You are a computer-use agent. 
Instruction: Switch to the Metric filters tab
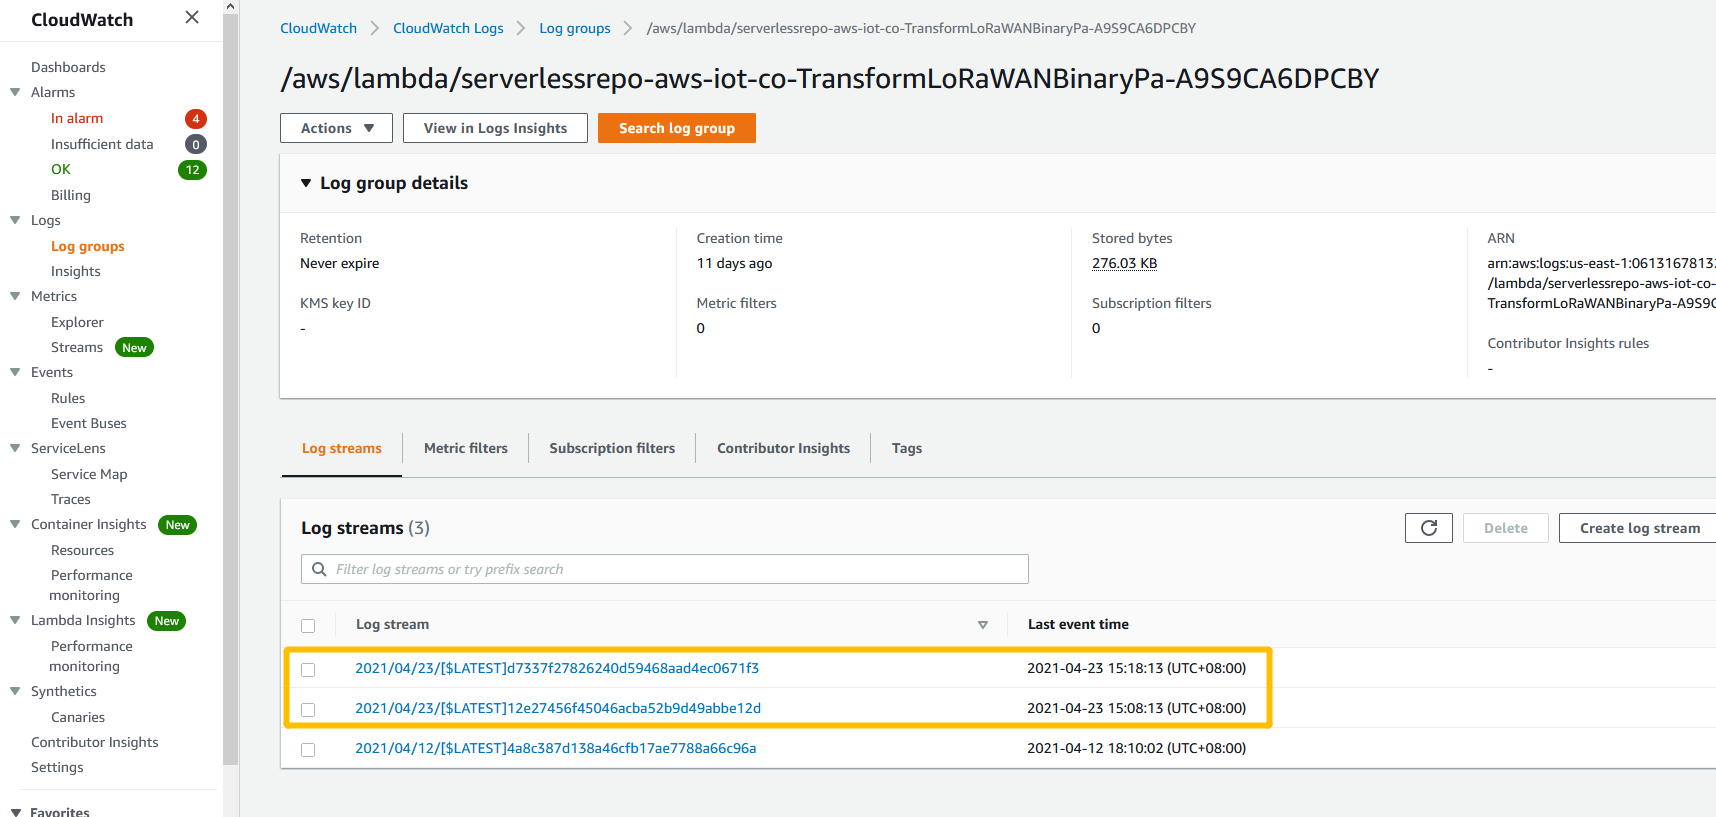point(466,448)
